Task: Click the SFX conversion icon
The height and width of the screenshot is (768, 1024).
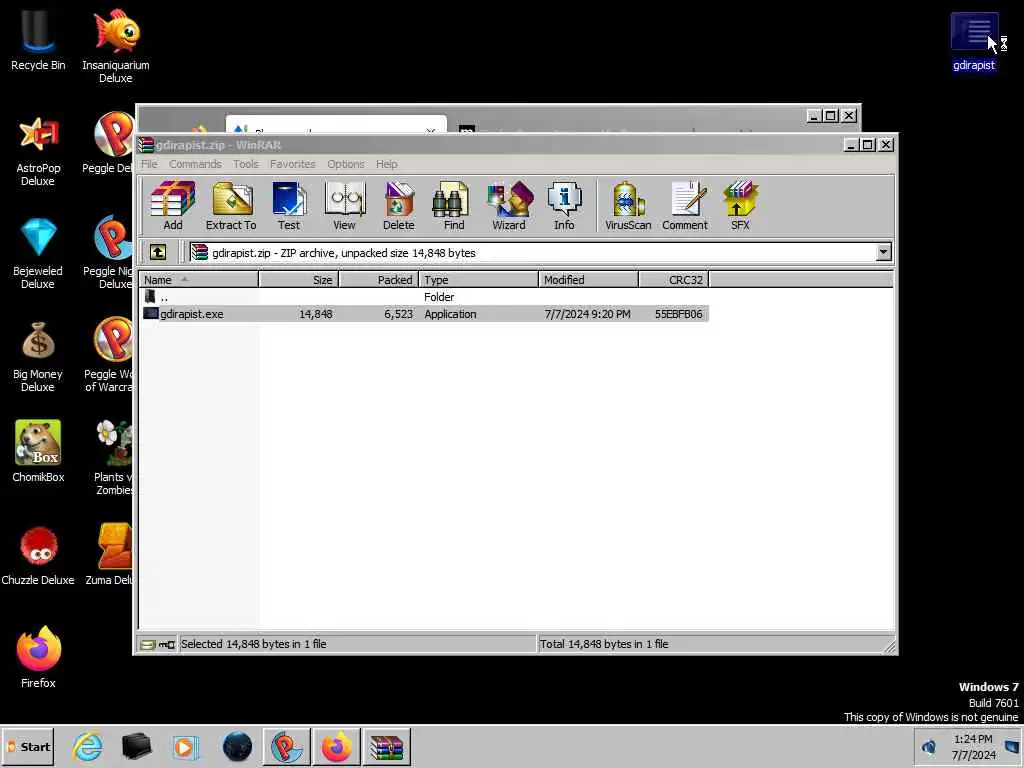Action: 740,206
